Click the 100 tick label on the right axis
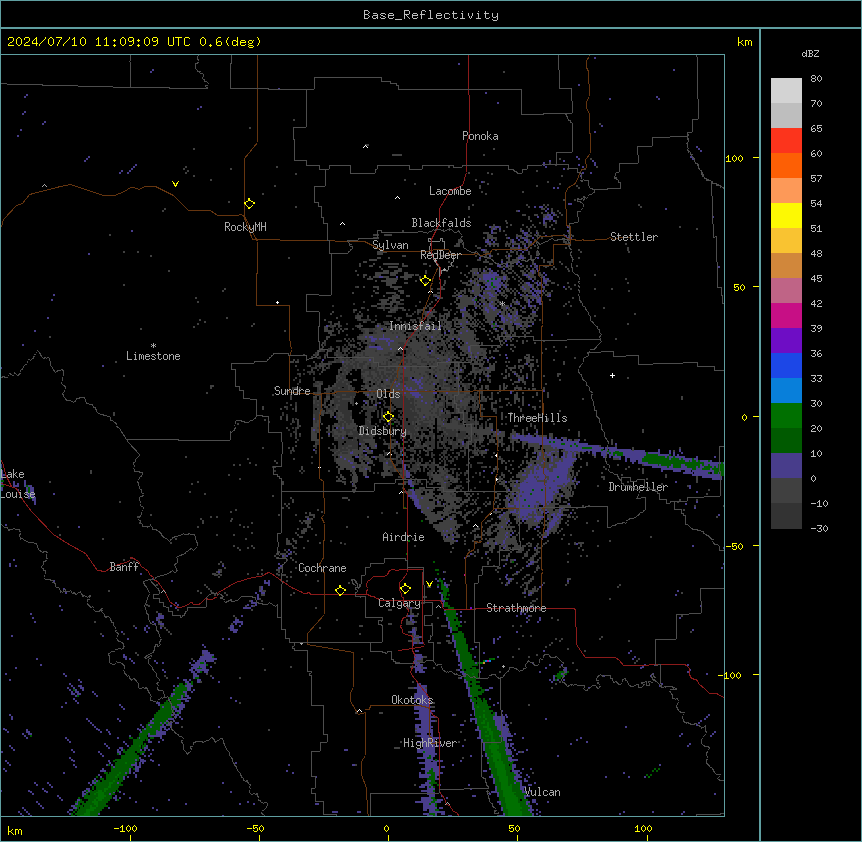The height and width of the screenshot is (842, 862). [x=734, y=158]
